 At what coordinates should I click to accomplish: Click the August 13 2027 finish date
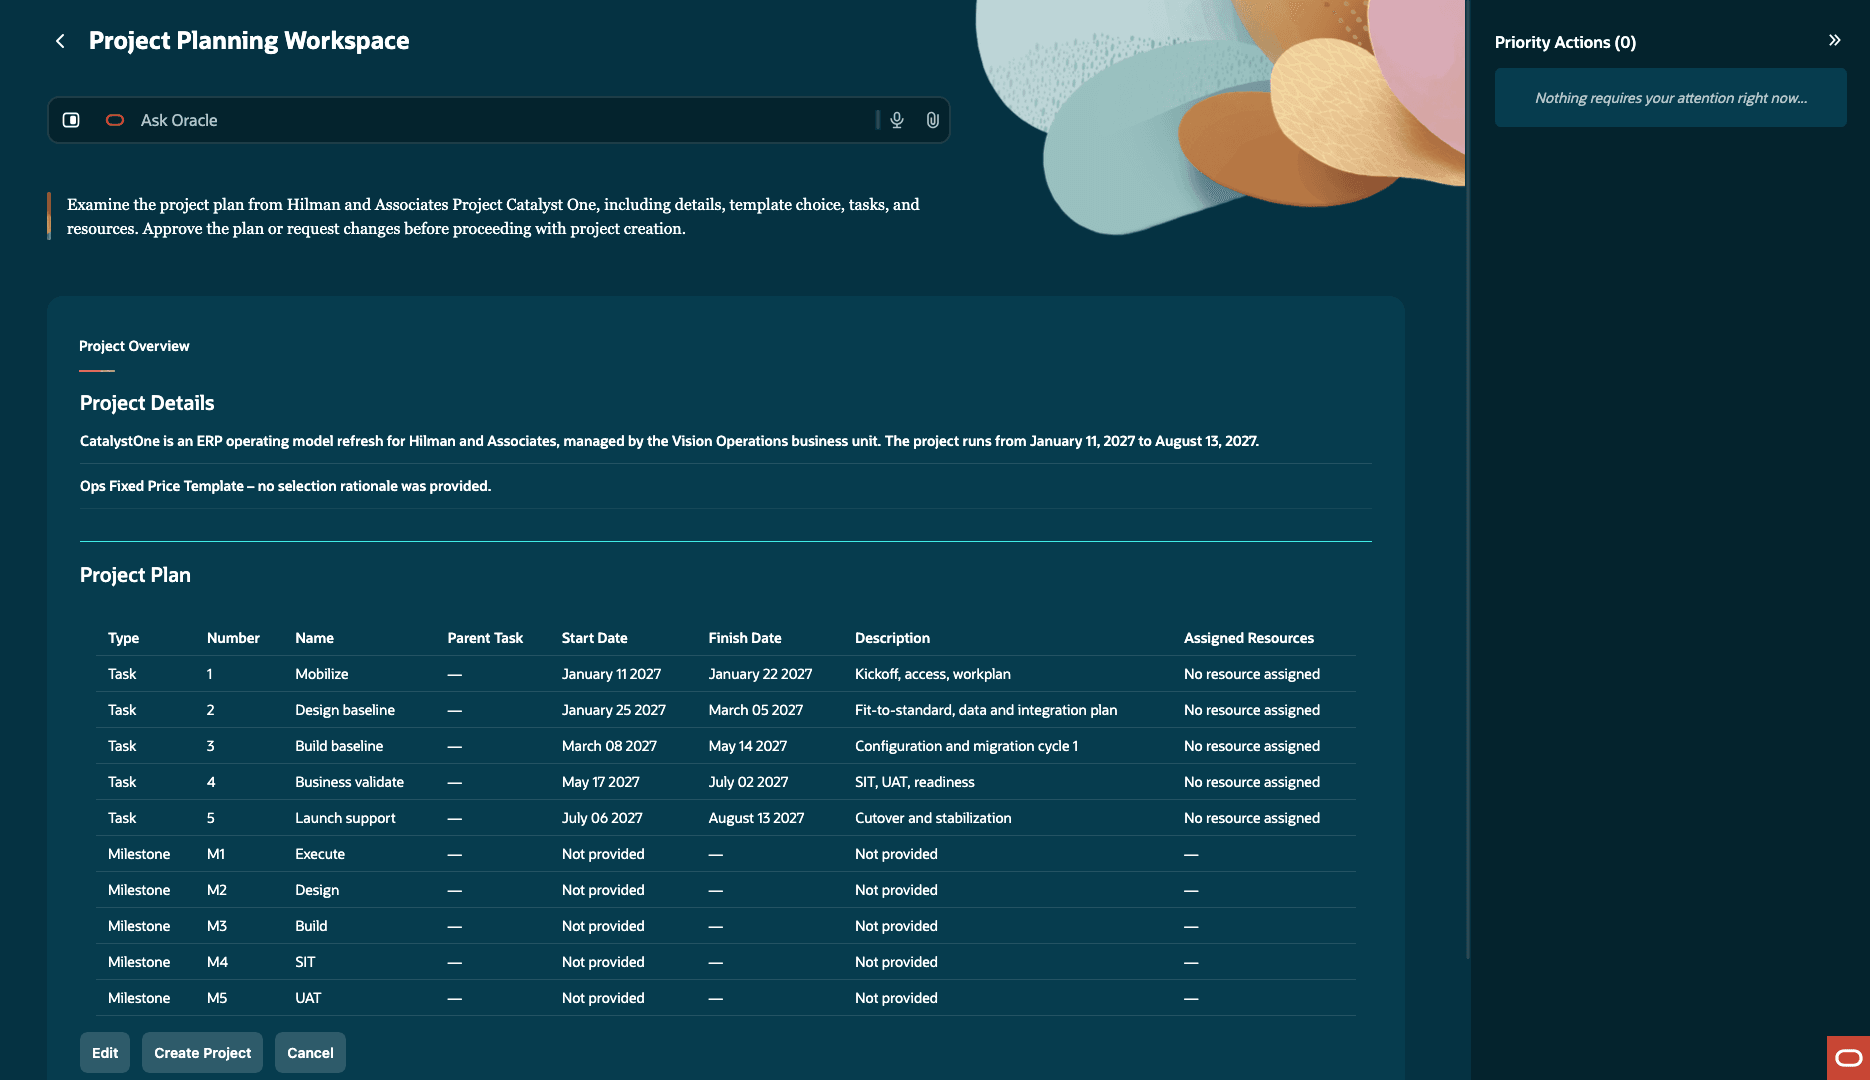(756, 818)
